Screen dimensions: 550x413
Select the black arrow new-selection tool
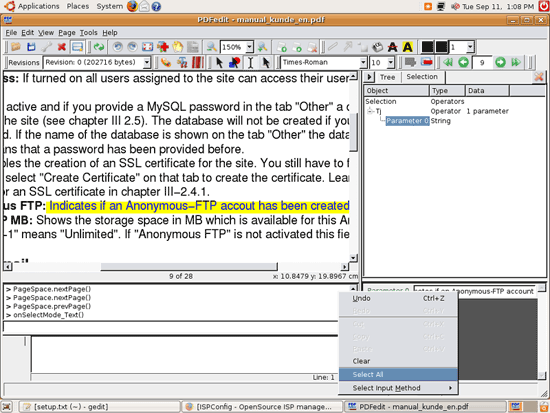220,63
